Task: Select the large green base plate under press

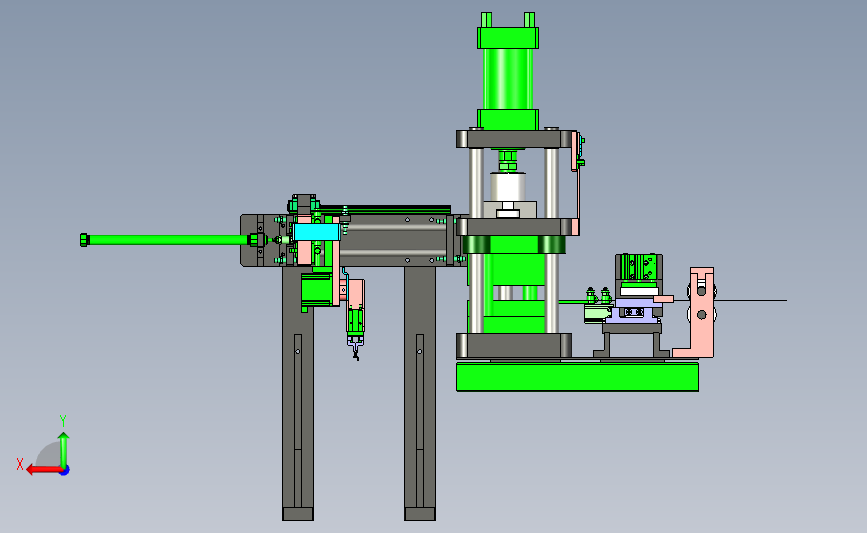Action: 577,377
